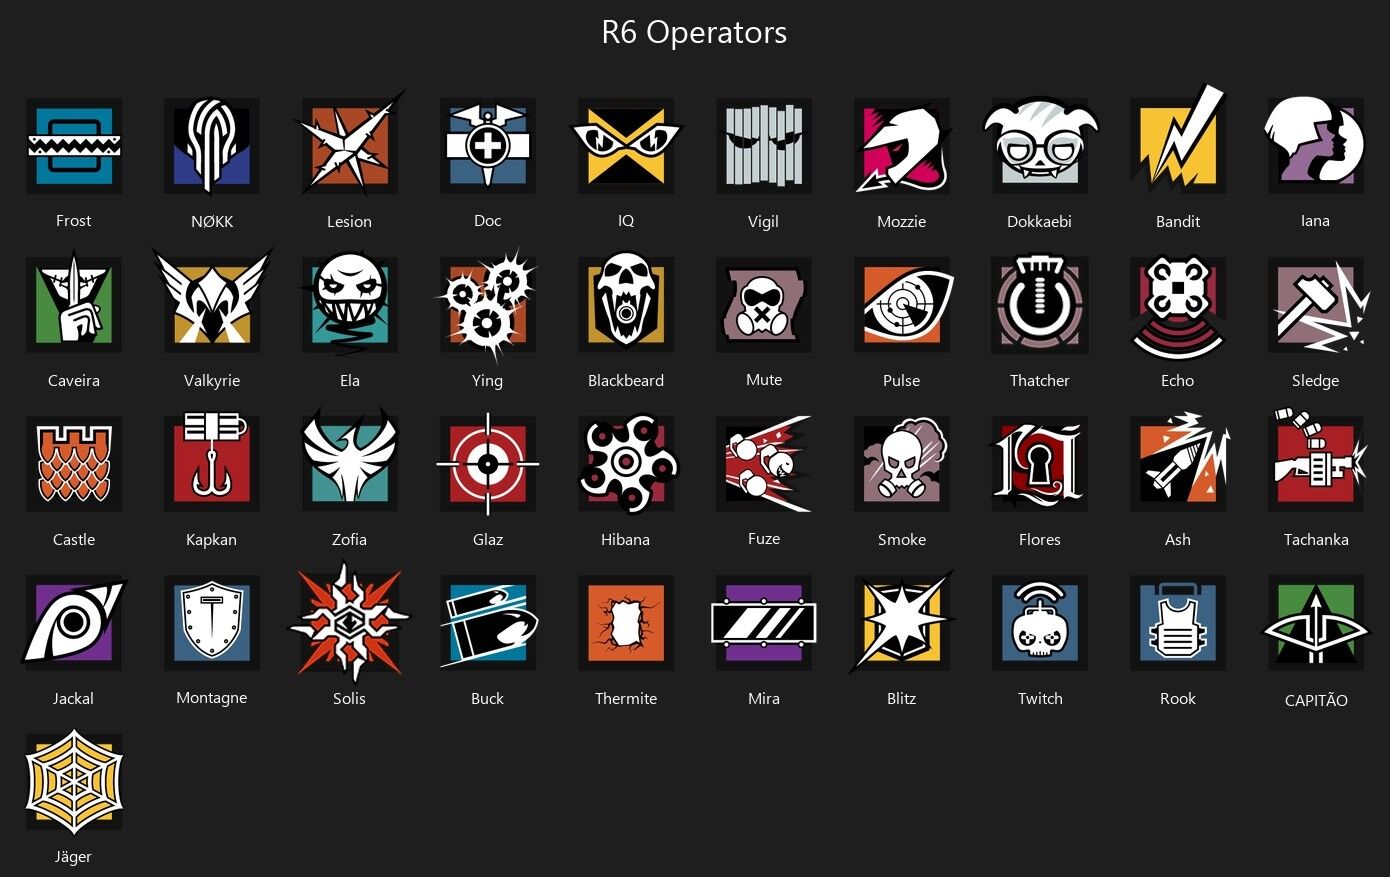Click the Kapkan hook icon

[212, 462]
